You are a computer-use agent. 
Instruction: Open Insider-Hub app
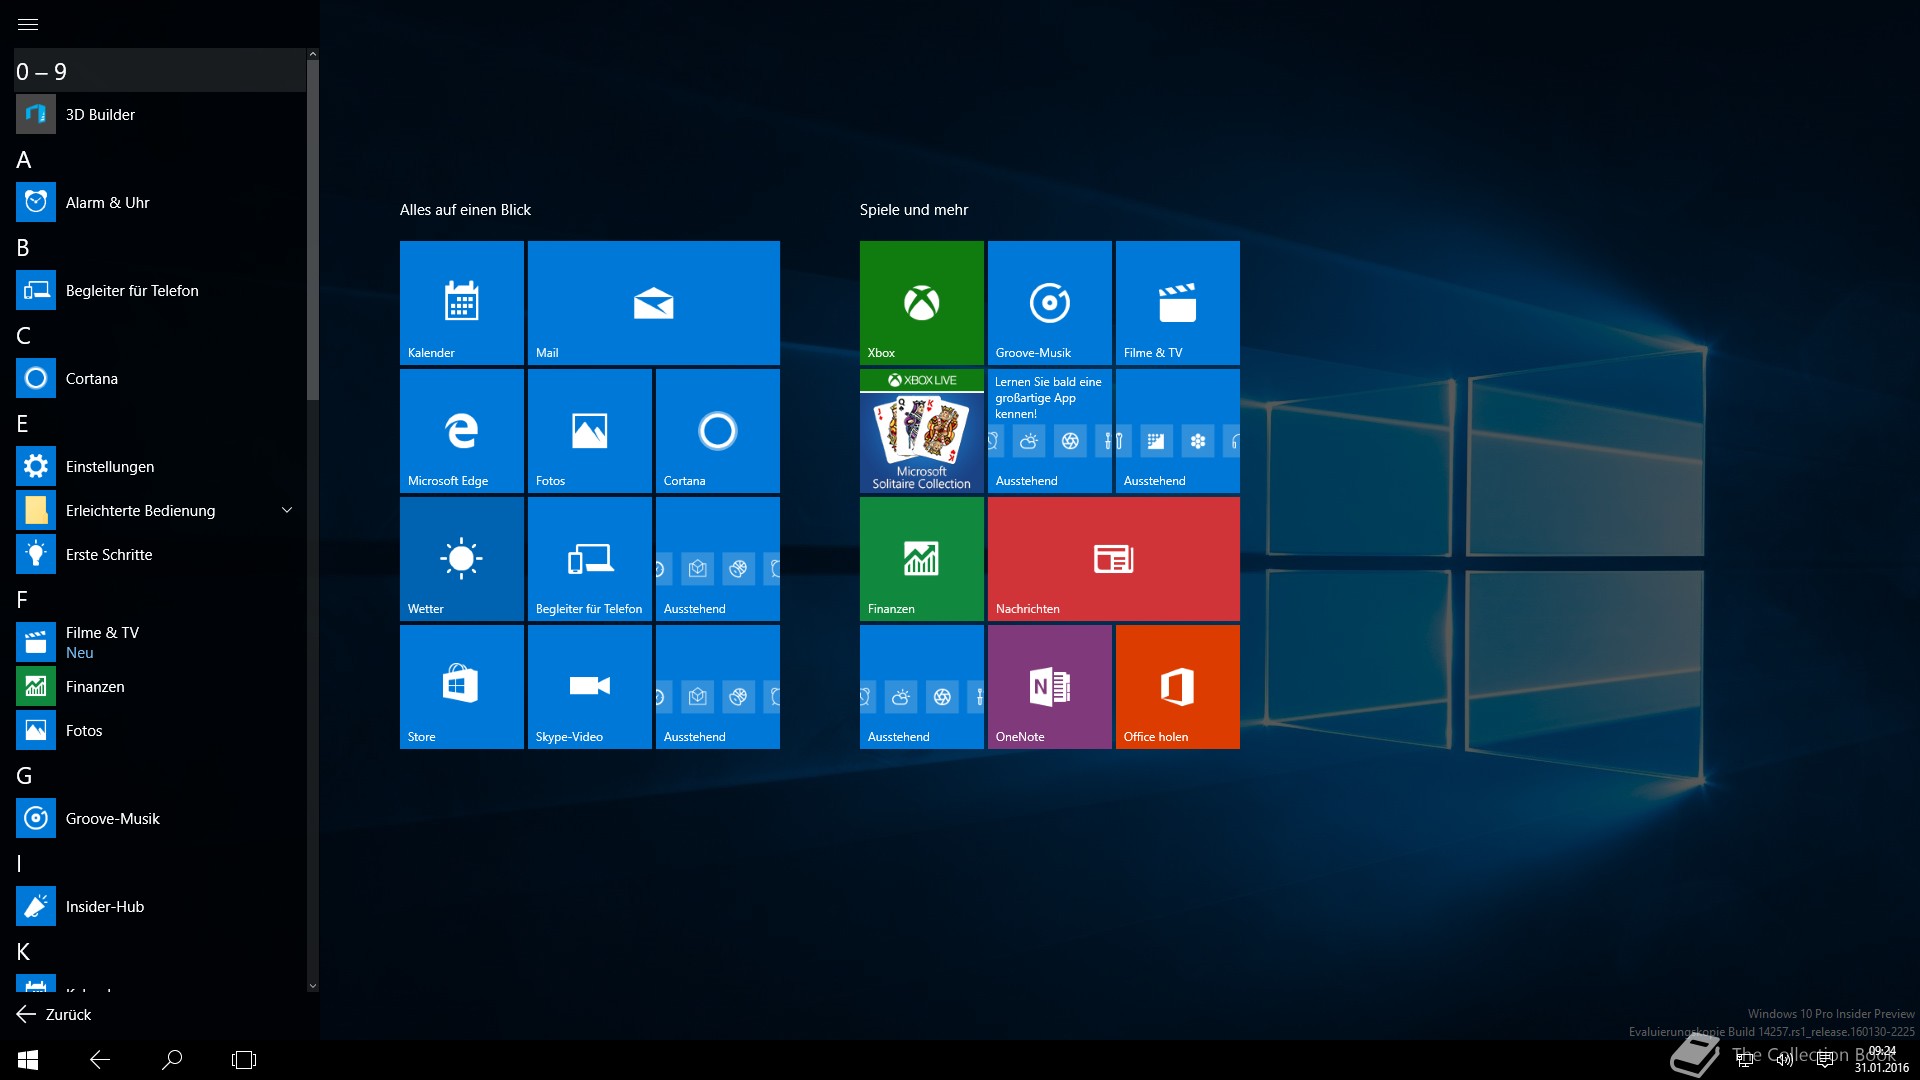point(160,906)
